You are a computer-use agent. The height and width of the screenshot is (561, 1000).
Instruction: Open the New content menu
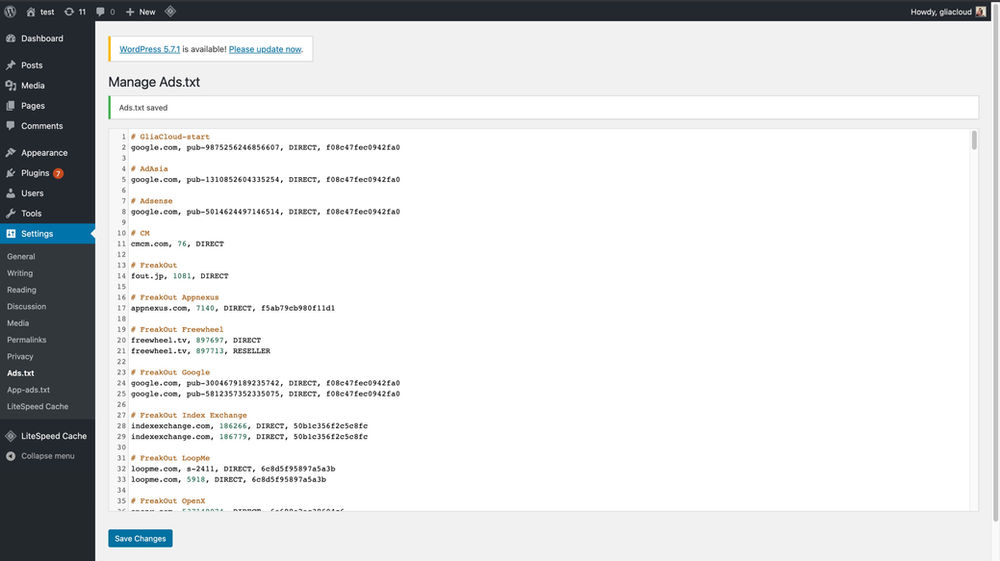pos(140,11)
